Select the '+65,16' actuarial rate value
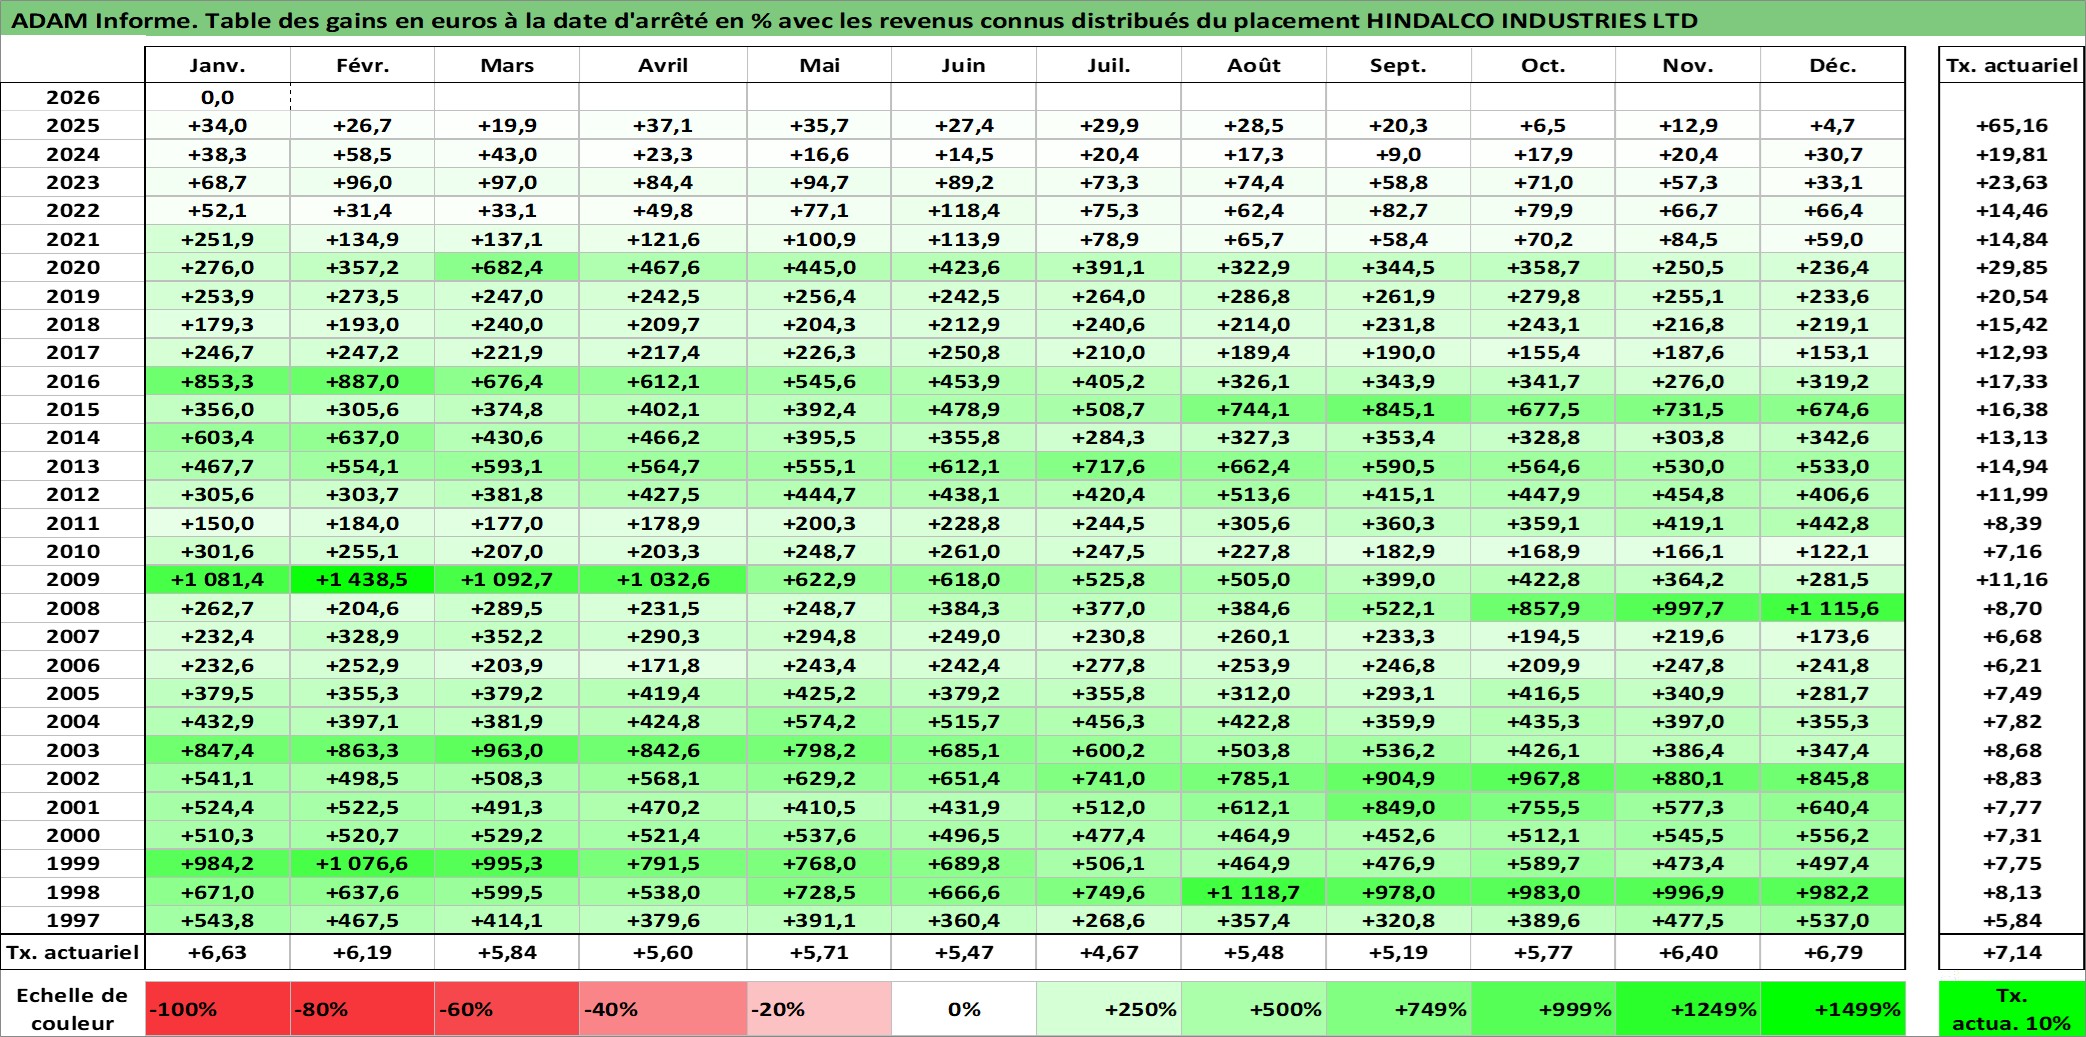The height and width of the screenshot is (1037, 2086). (x=2012, y=125)
